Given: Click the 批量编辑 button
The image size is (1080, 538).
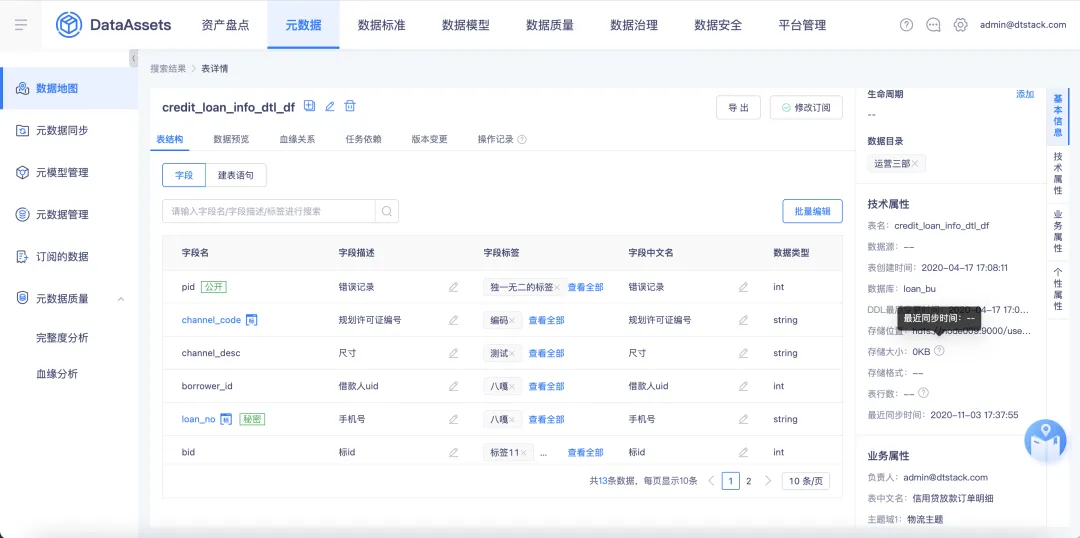Looking at the screenshot, I should pyautogui.click(x=812, y=211).
